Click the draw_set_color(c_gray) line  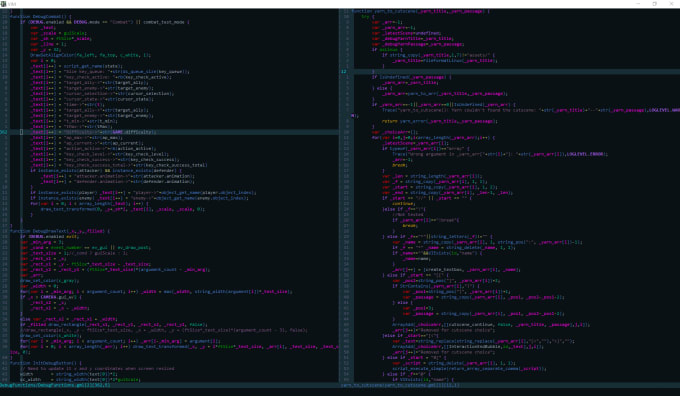tap(49, 281)
